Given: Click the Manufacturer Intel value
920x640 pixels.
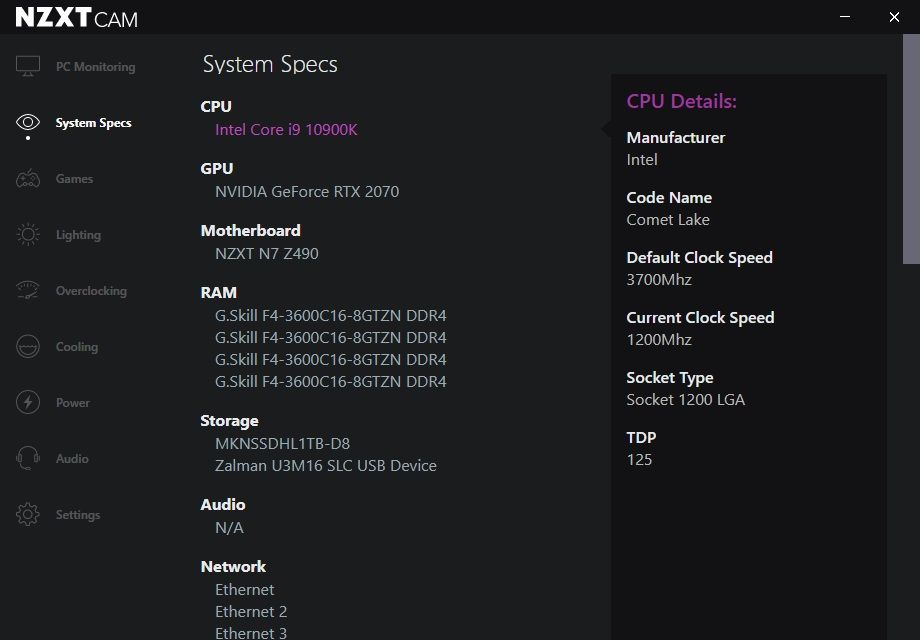Looking at the screenshot, I should pyautogui.click(x=642, y=160).
